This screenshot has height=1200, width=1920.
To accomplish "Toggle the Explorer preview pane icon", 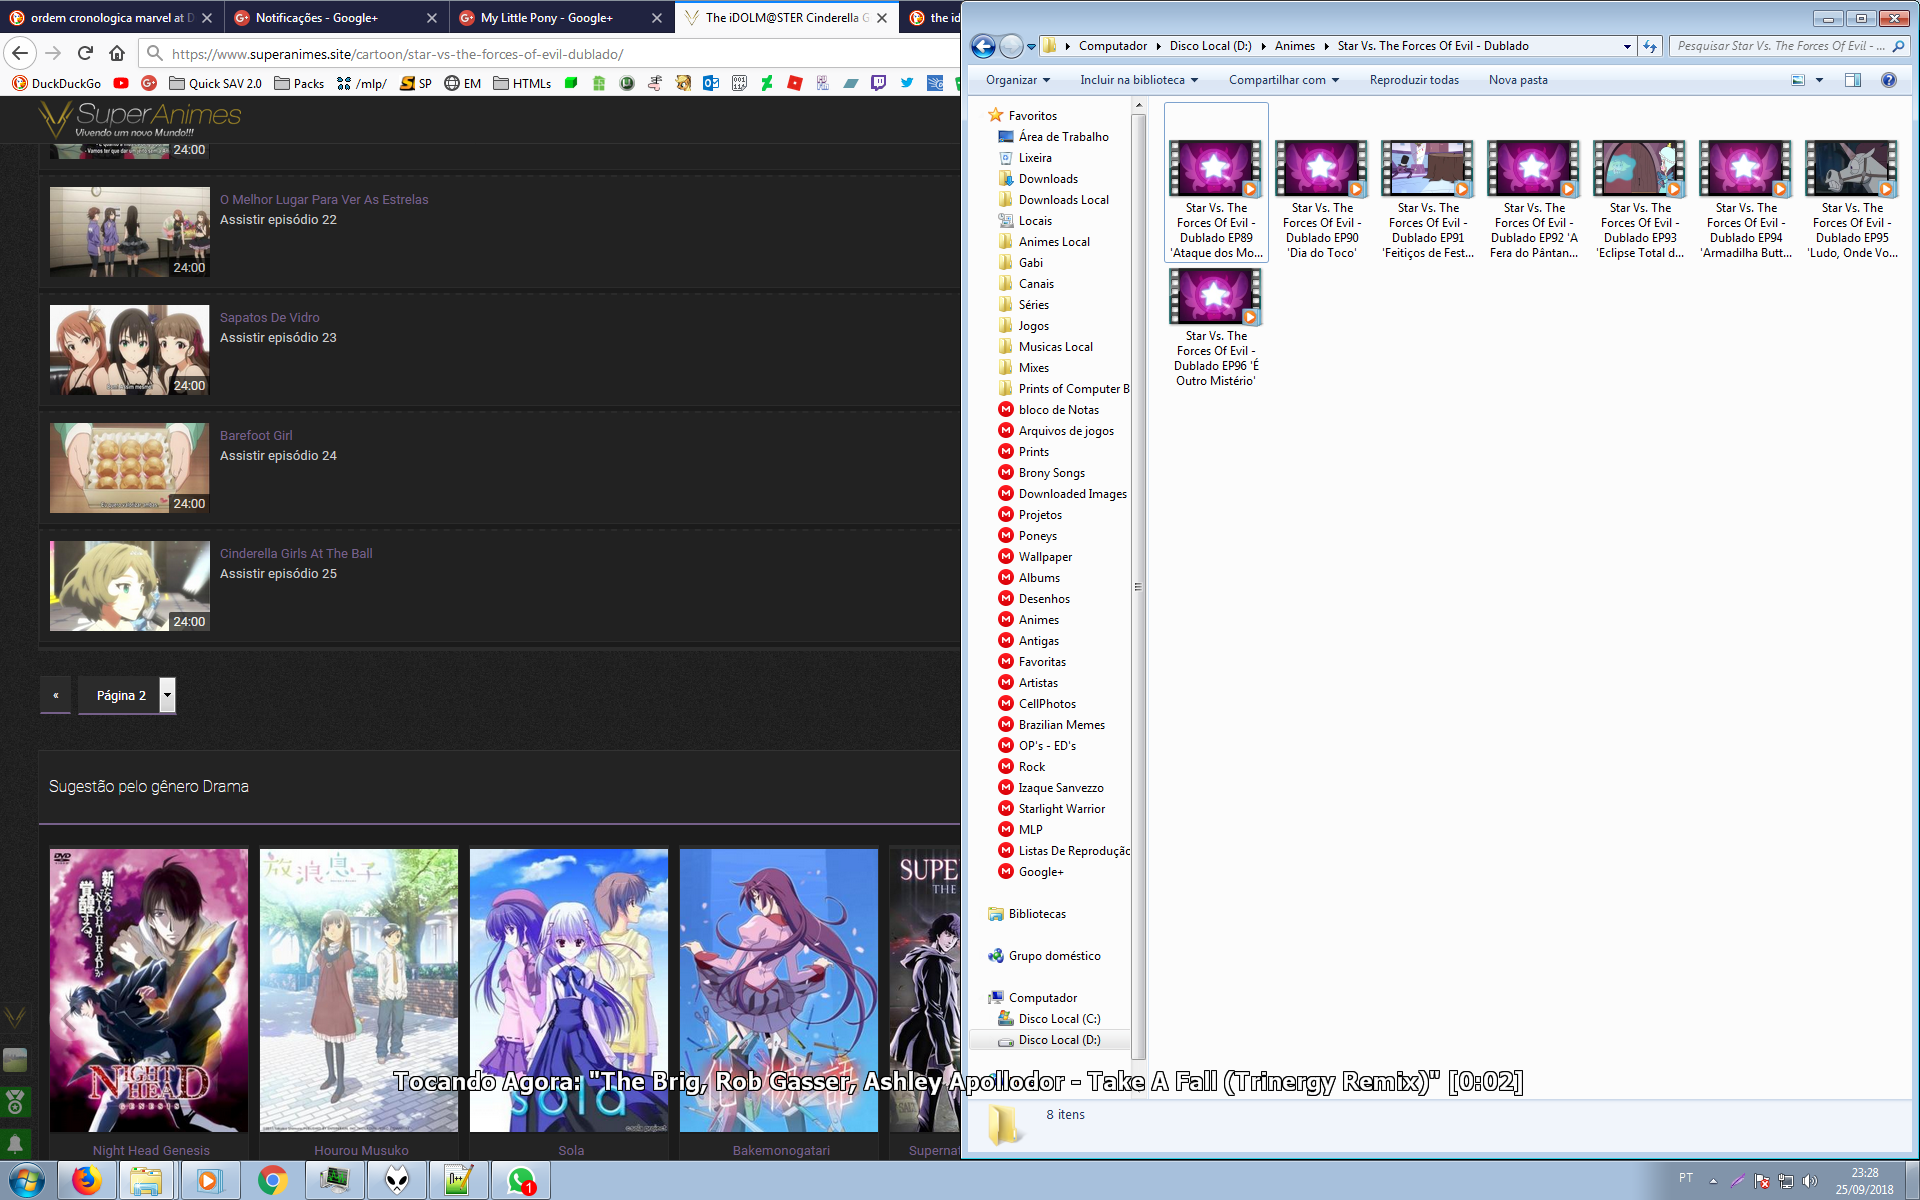I will (x=1852, y=80).
